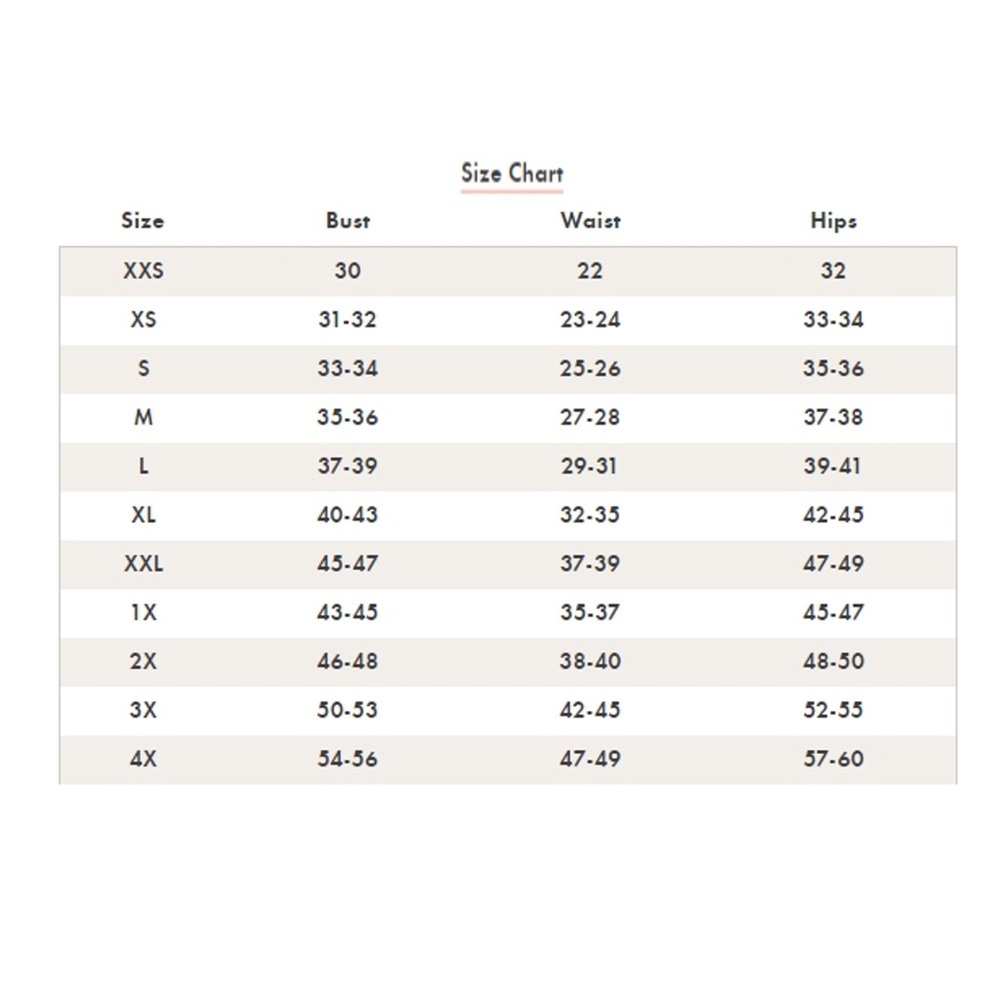Viewport: 1000px width, 1000px height.
Task: Click the 1X size row label
Action: point(143,612)
